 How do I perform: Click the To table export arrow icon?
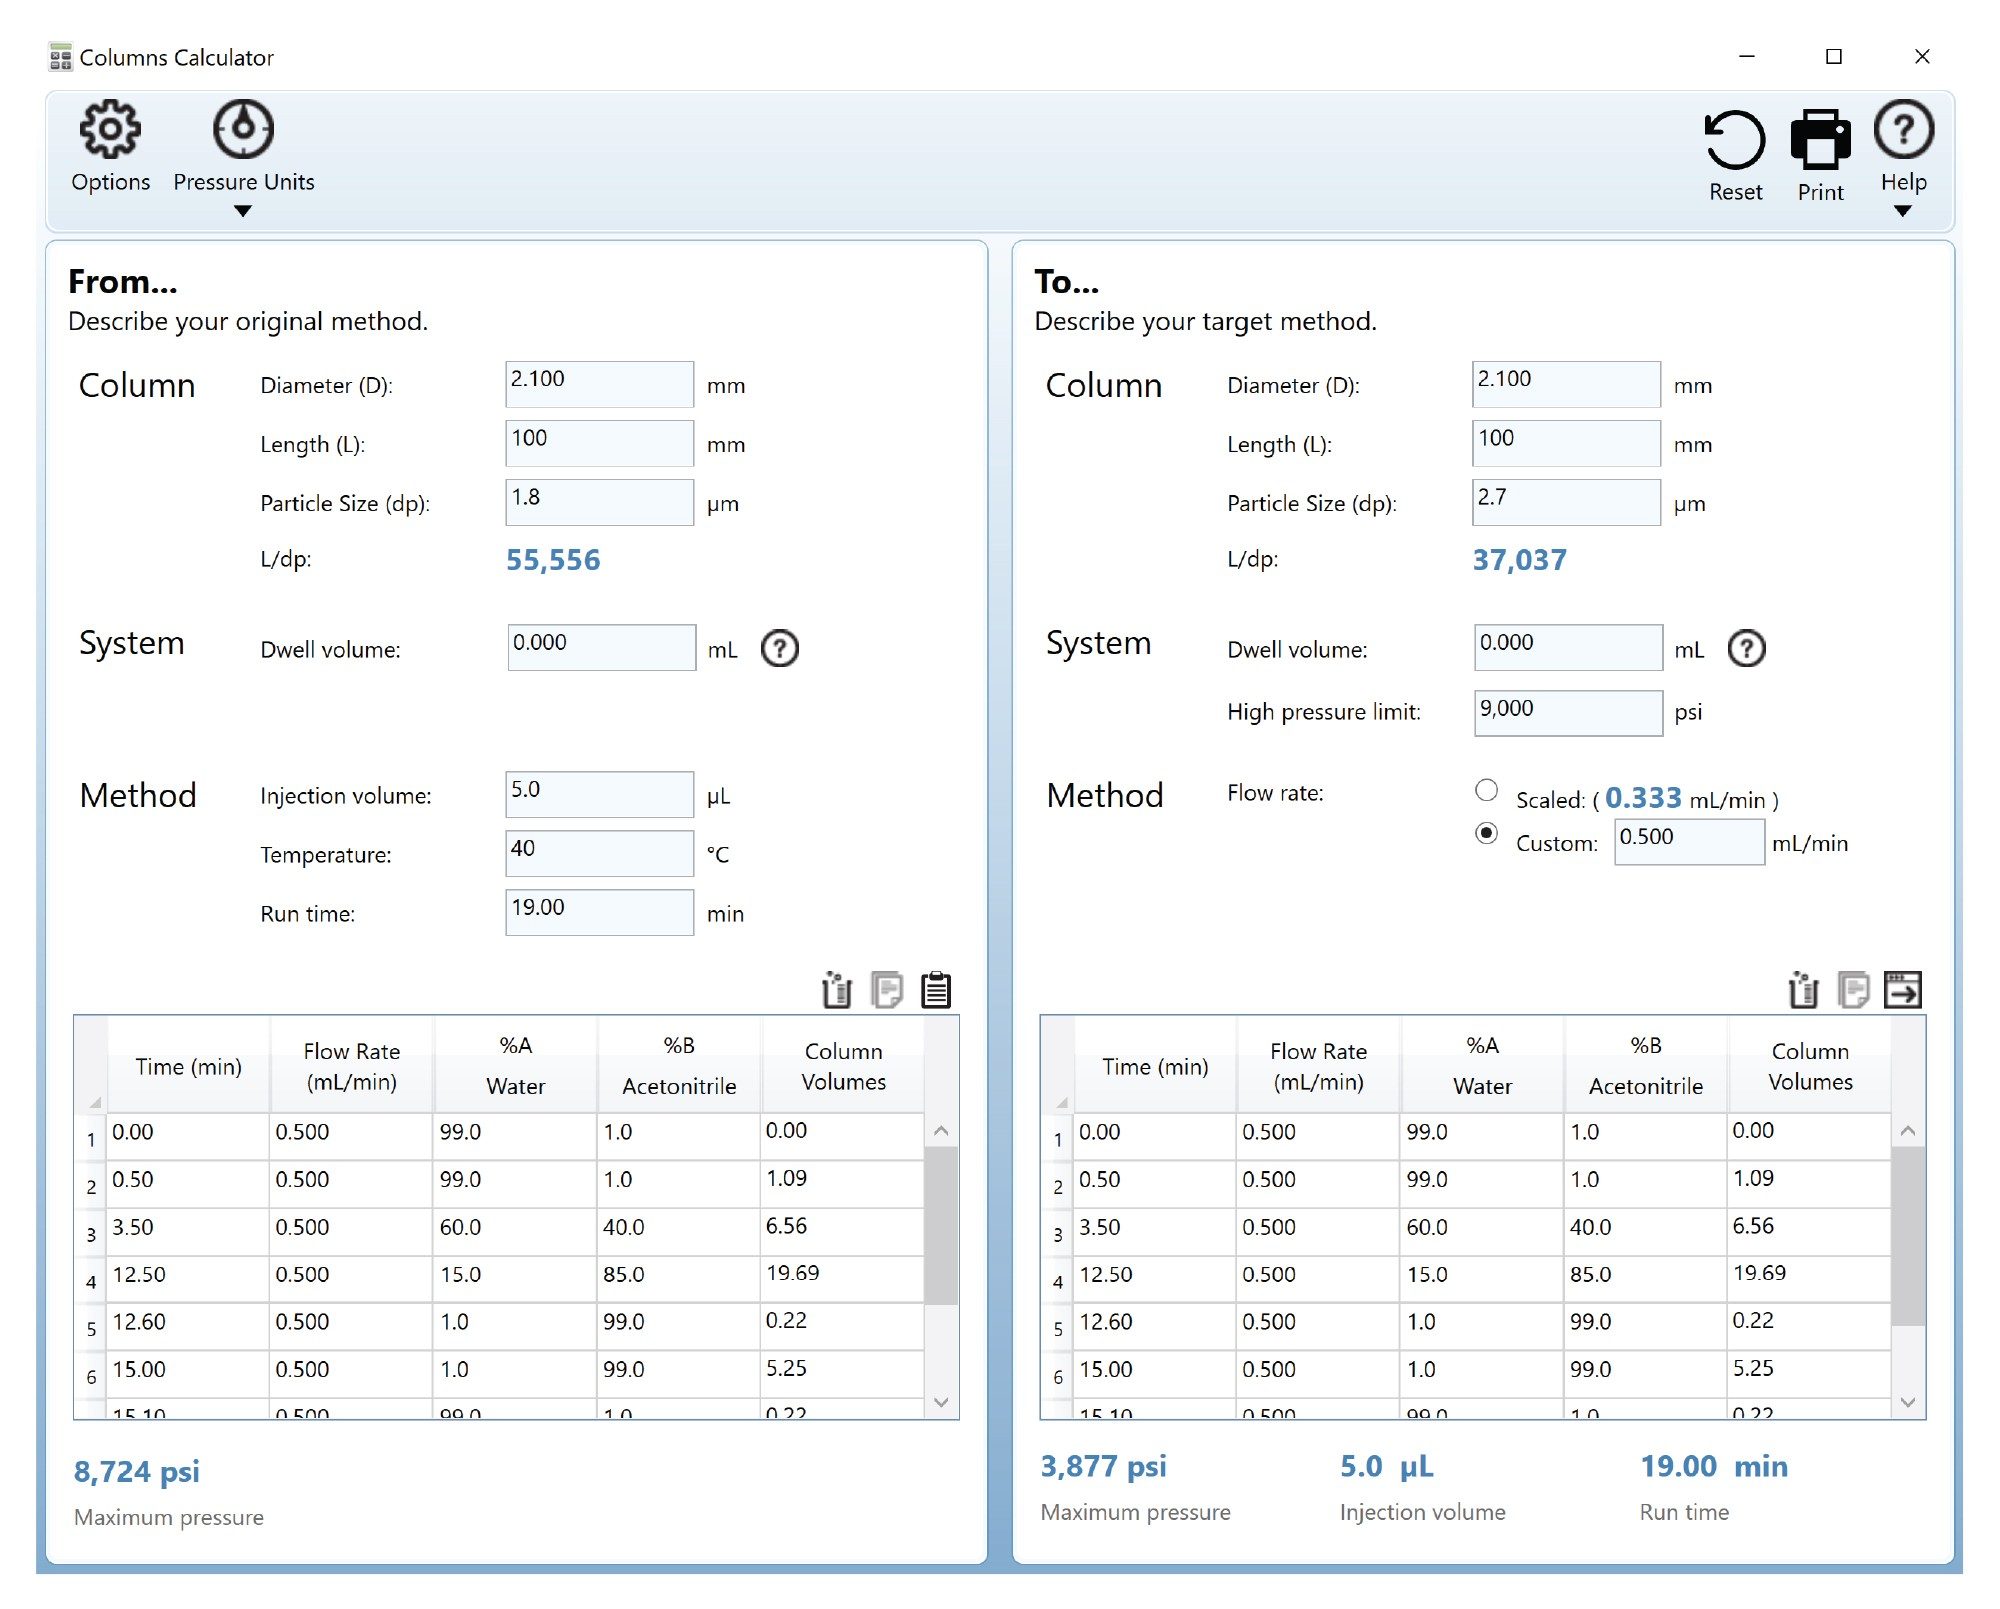pos(1903,990)
